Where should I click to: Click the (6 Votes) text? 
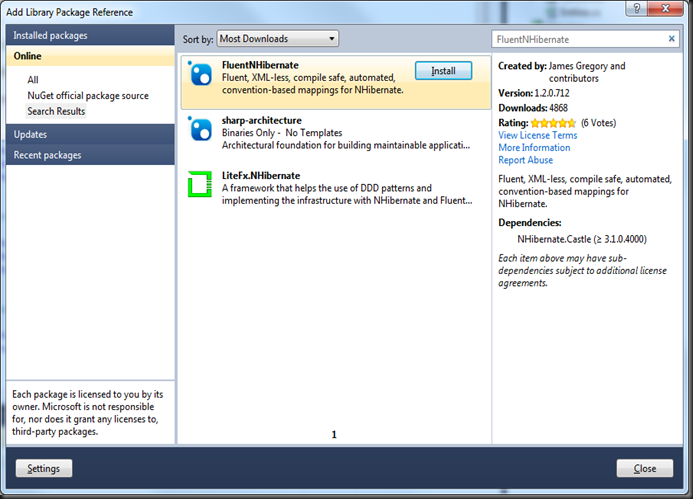[598, 123]
